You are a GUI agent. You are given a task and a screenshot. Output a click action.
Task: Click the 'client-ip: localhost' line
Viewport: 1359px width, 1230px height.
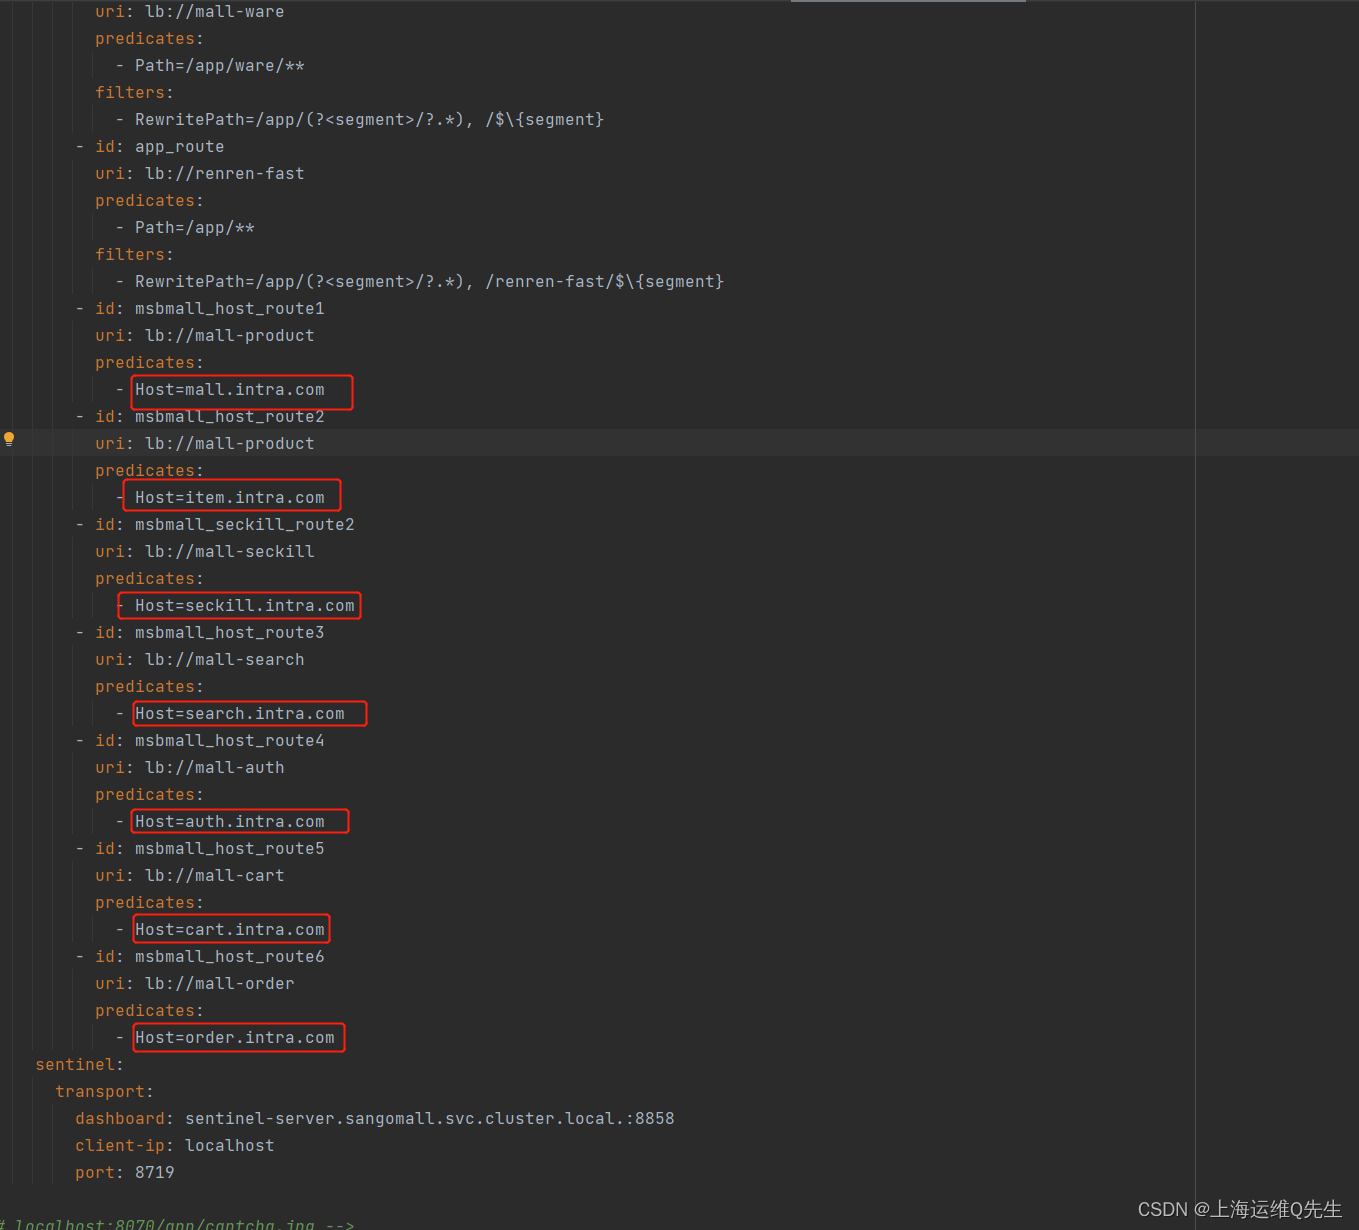click(x=175, y=1146)
